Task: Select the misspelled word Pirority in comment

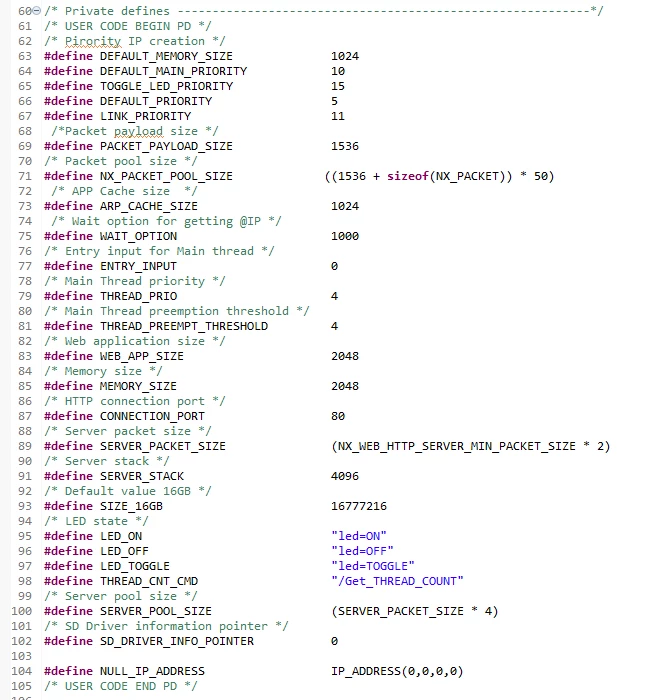Action: point(93,41)
